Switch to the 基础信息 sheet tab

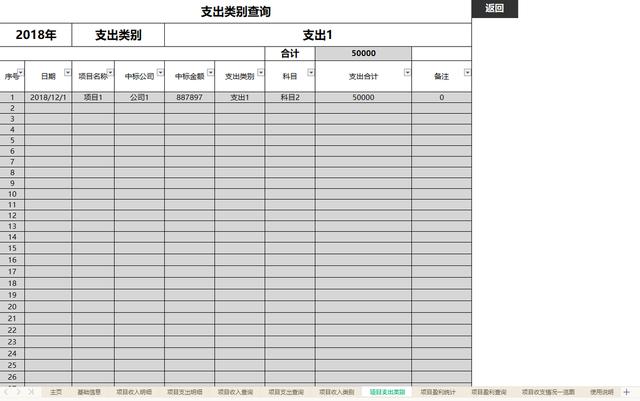coord(89,392)
